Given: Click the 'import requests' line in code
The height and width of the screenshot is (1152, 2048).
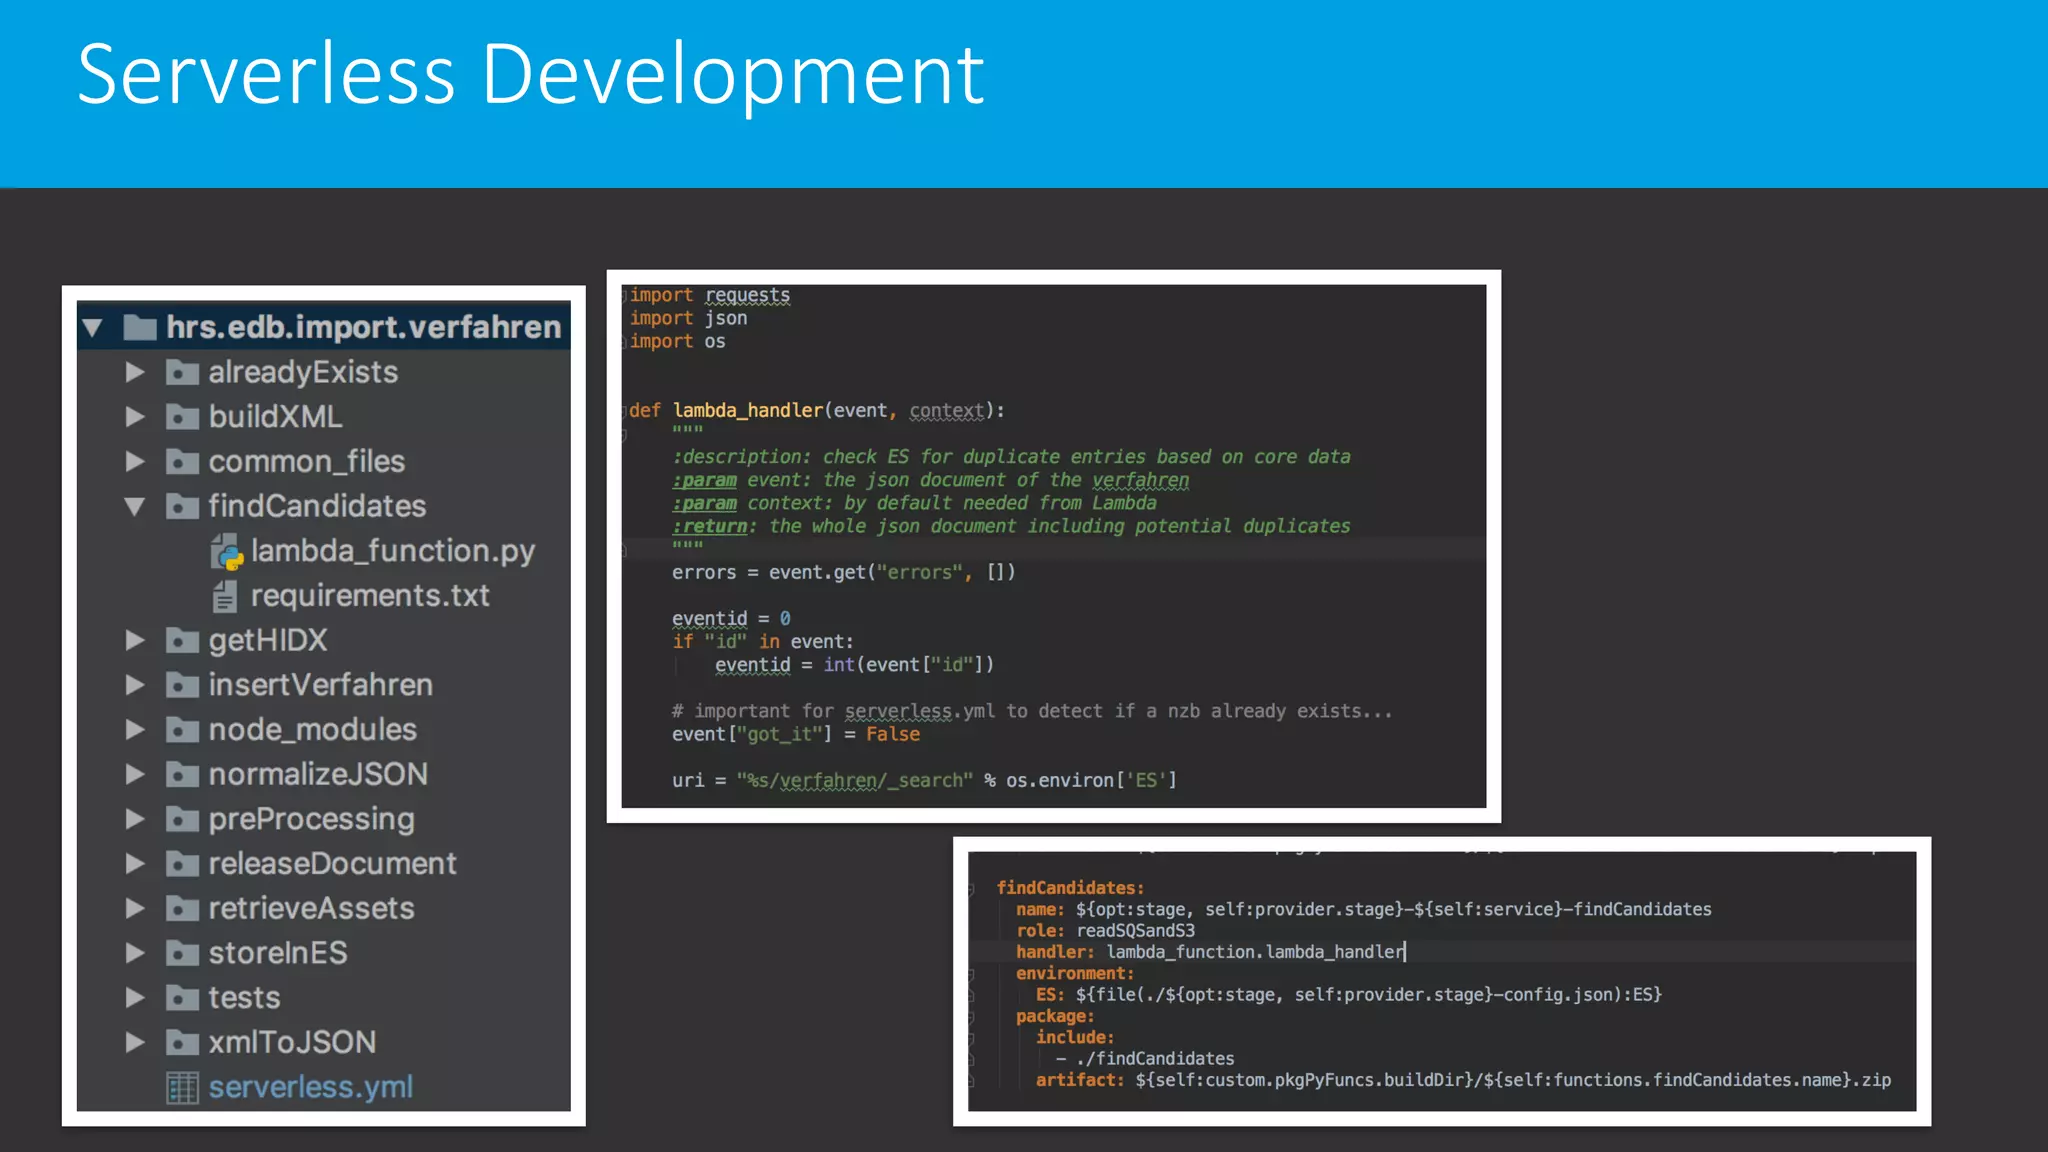Looking at the screenshot, I should tap(710, 295).
